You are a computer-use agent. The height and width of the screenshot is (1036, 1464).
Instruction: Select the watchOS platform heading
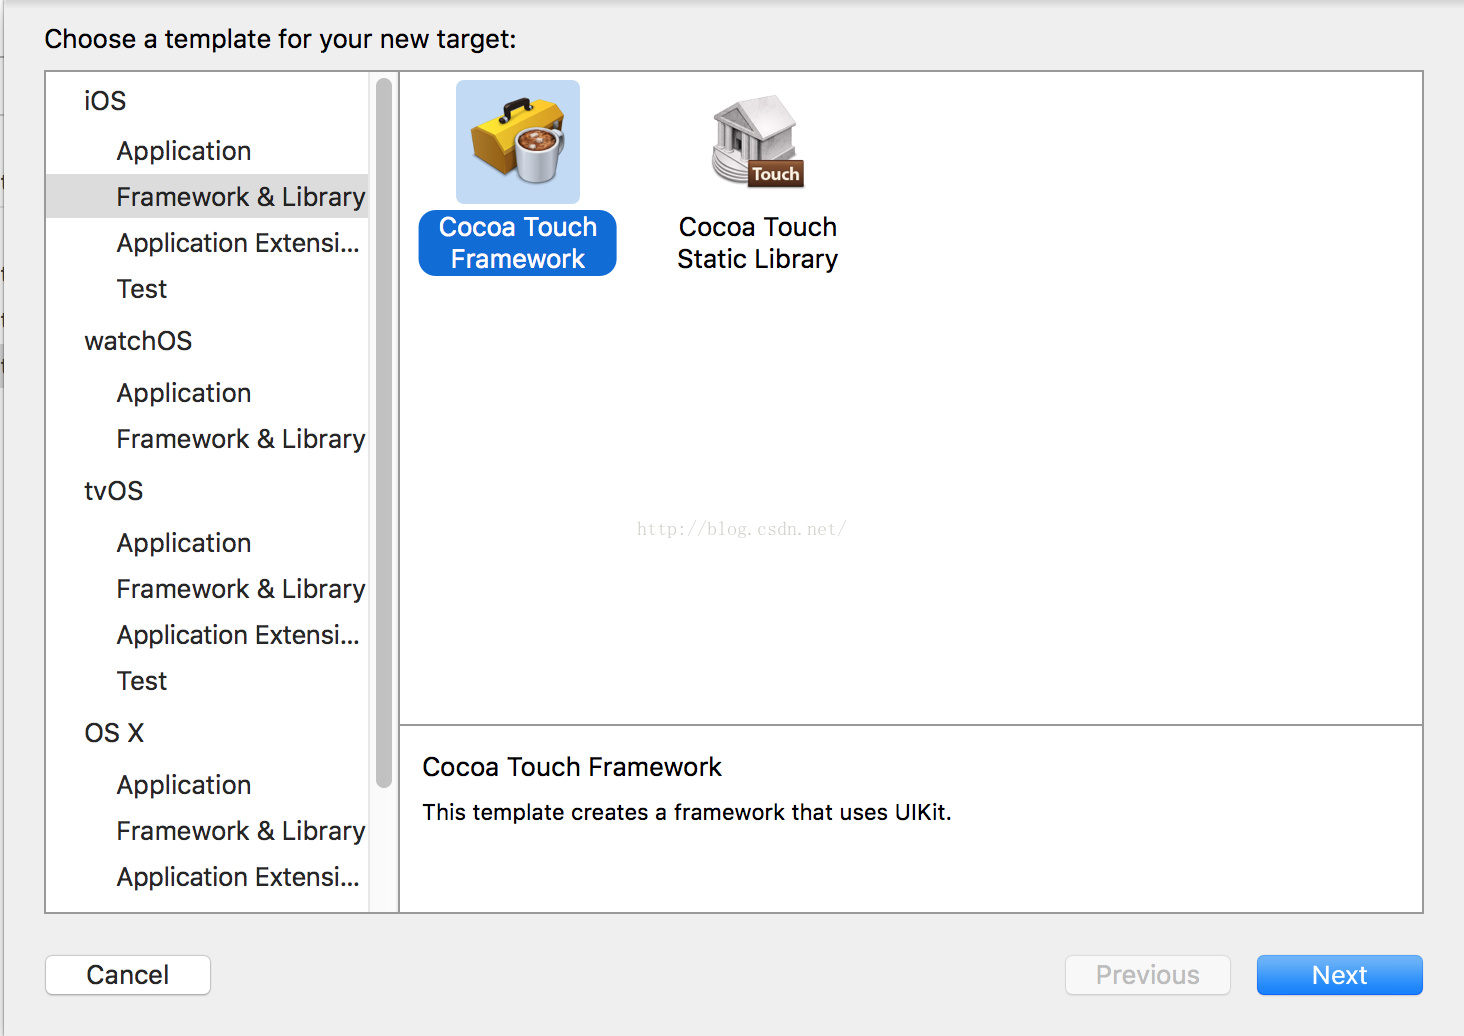tap(138, 341)
